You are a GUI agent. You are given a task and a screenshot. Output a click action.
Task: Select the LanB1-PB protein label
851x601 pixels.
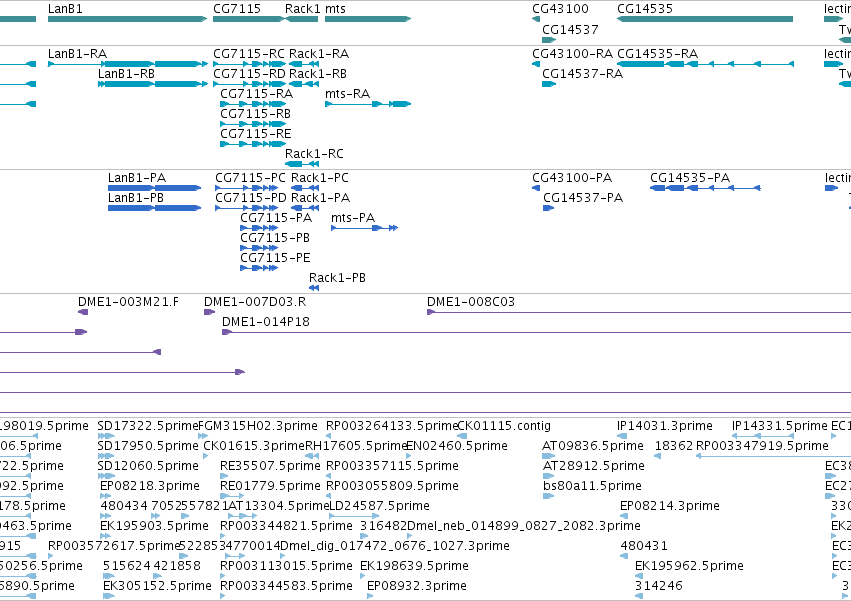click(x=136, y=198)
